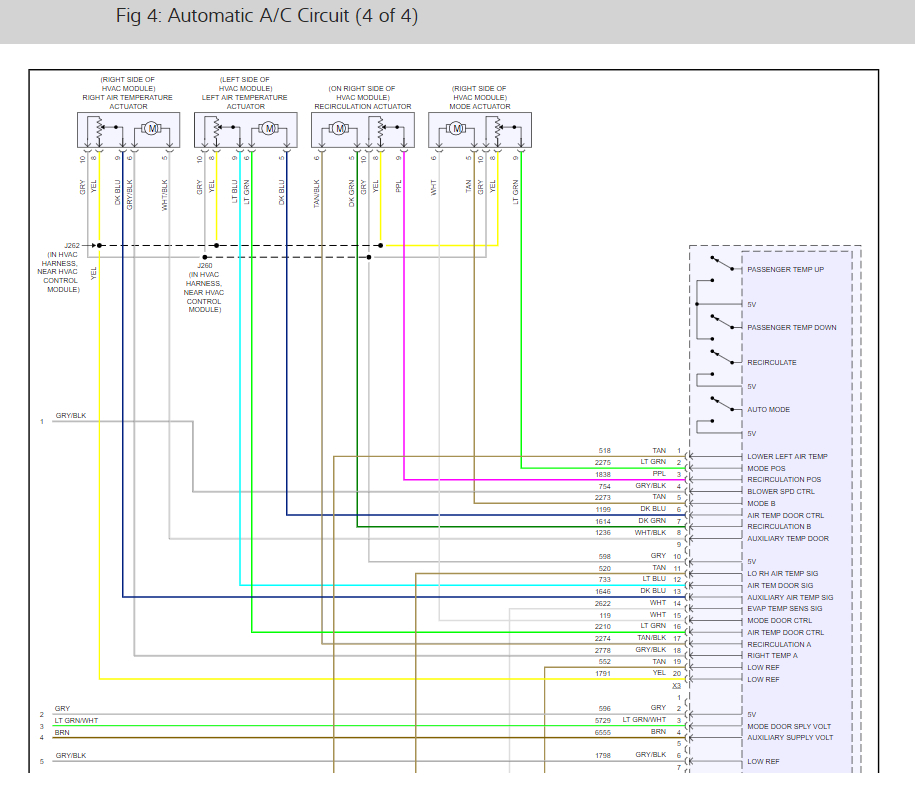Image resolution: width=915 pixels, height=793 pixels.
Task: Select the Auto Mode switch symbol
Action: coord(722,404)
